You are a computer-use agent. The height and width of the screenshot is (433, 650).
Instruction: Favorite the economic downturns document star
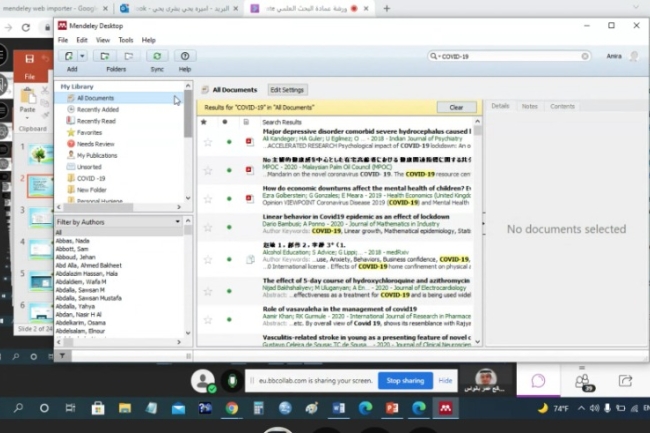[208, 199]
